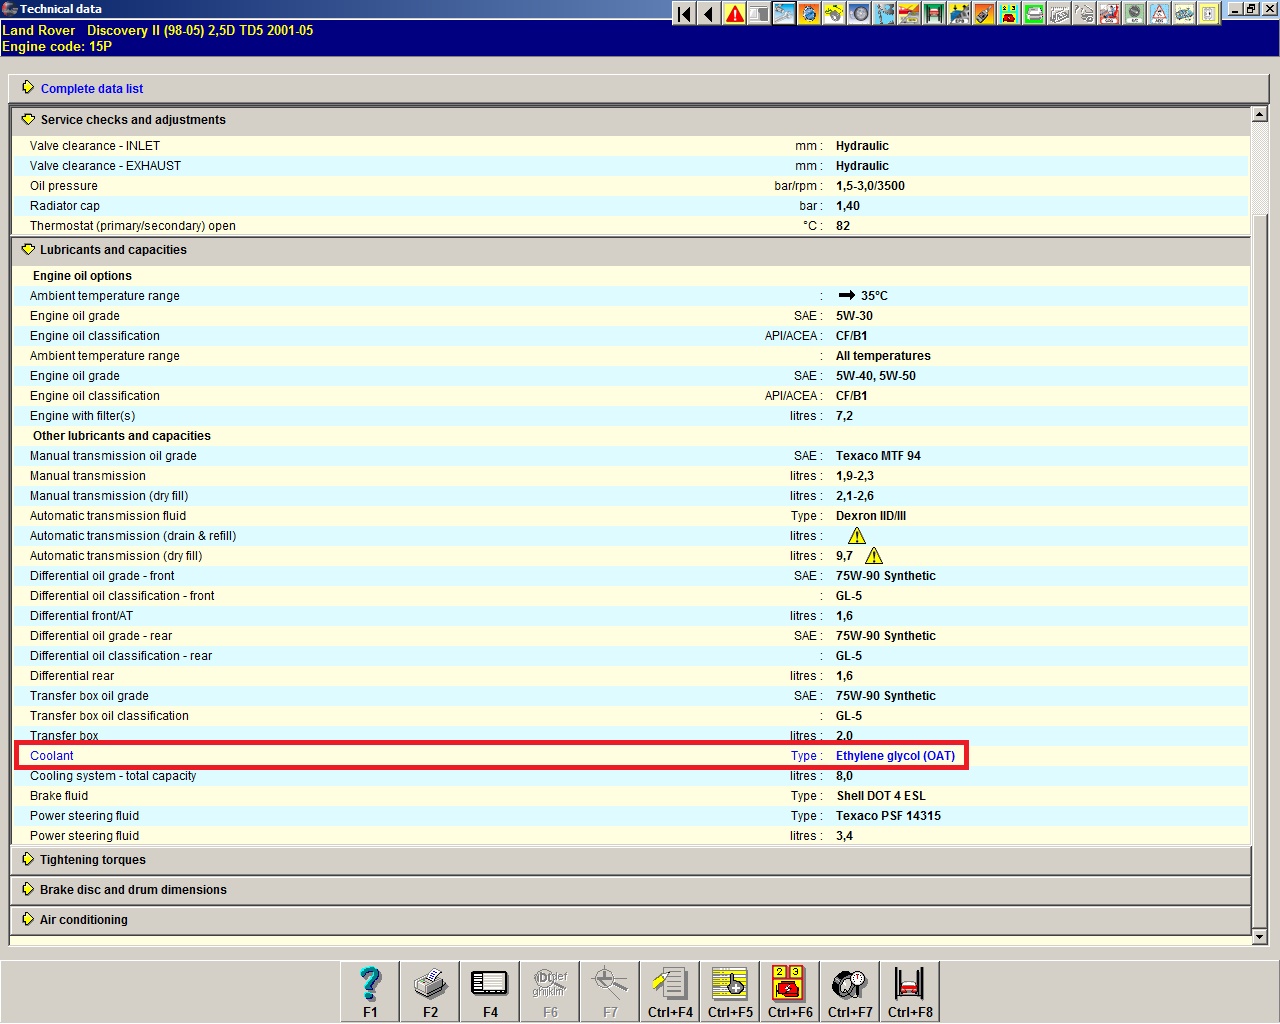Image resolution: width=1280 pixels, height=1024 pixels.
Task: Click the scrollbar down arrow
Action: (x=1259, y=937)
